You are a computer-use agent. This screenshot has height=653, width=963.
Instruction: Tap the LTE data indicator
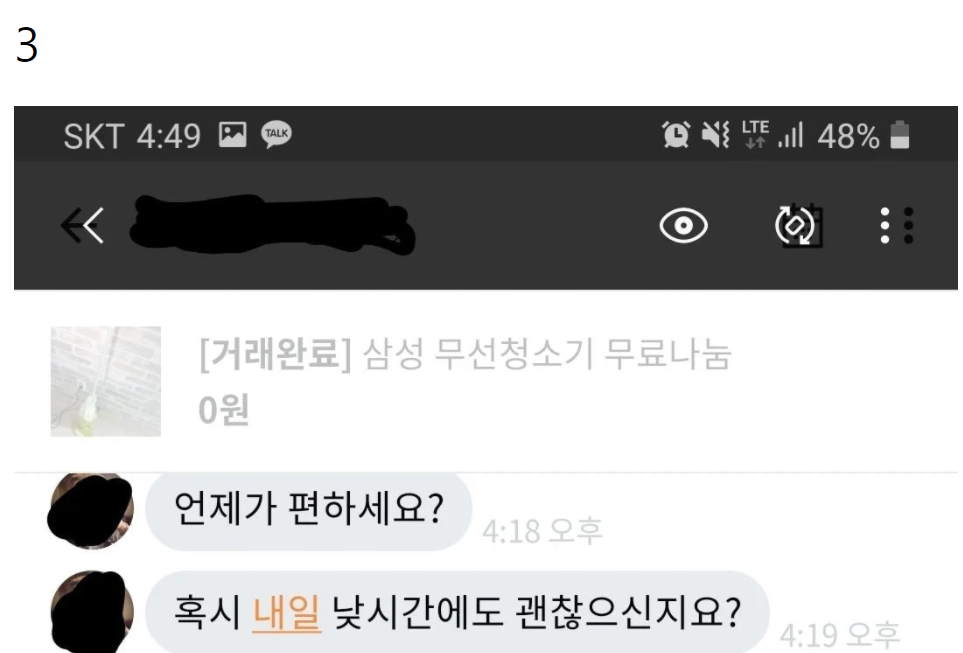coord(755,135)
